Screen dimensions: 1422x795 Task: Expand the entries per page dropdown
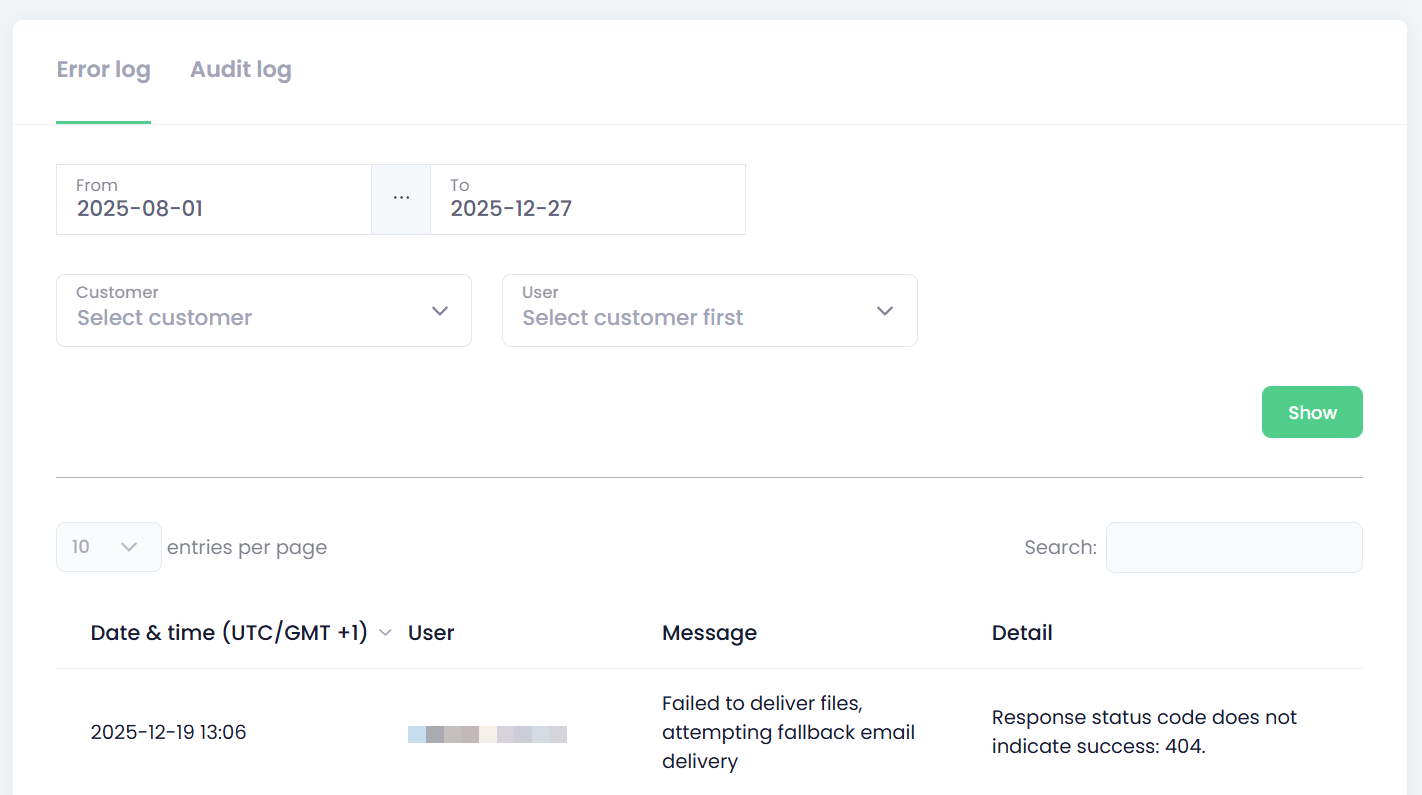(x=108, y=547)
